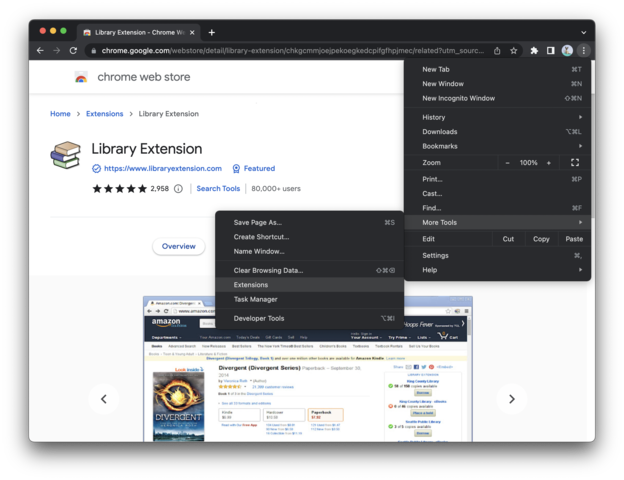Expand the History submenu
Screen dimensions: 624x480
(x=497, y=117)
